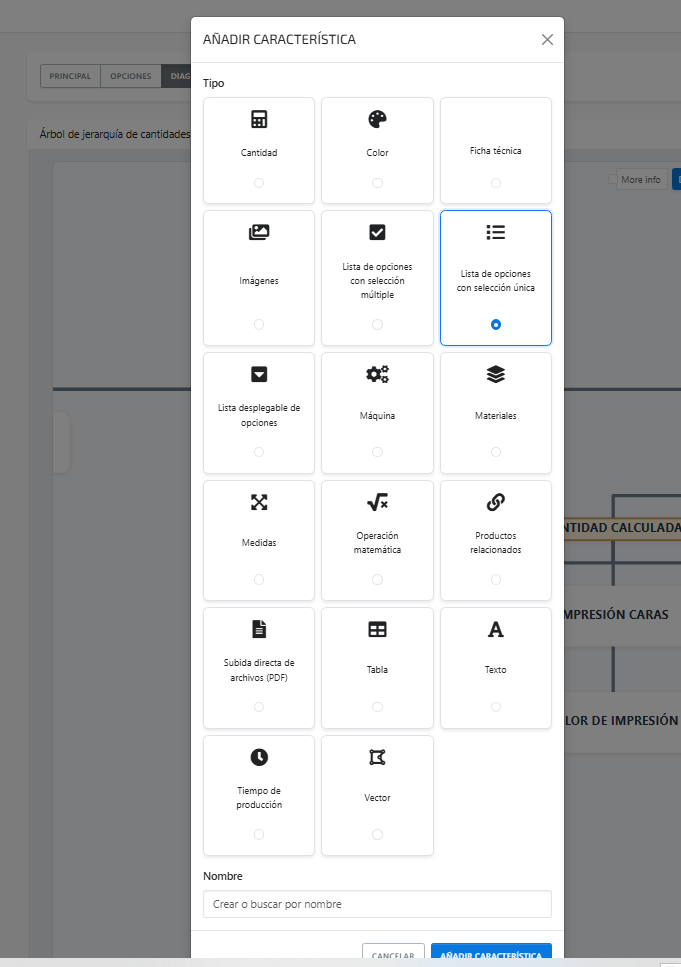Select the Tabla radio button
The width and height of the screenshot is (681, 967).
click(378, 707)
